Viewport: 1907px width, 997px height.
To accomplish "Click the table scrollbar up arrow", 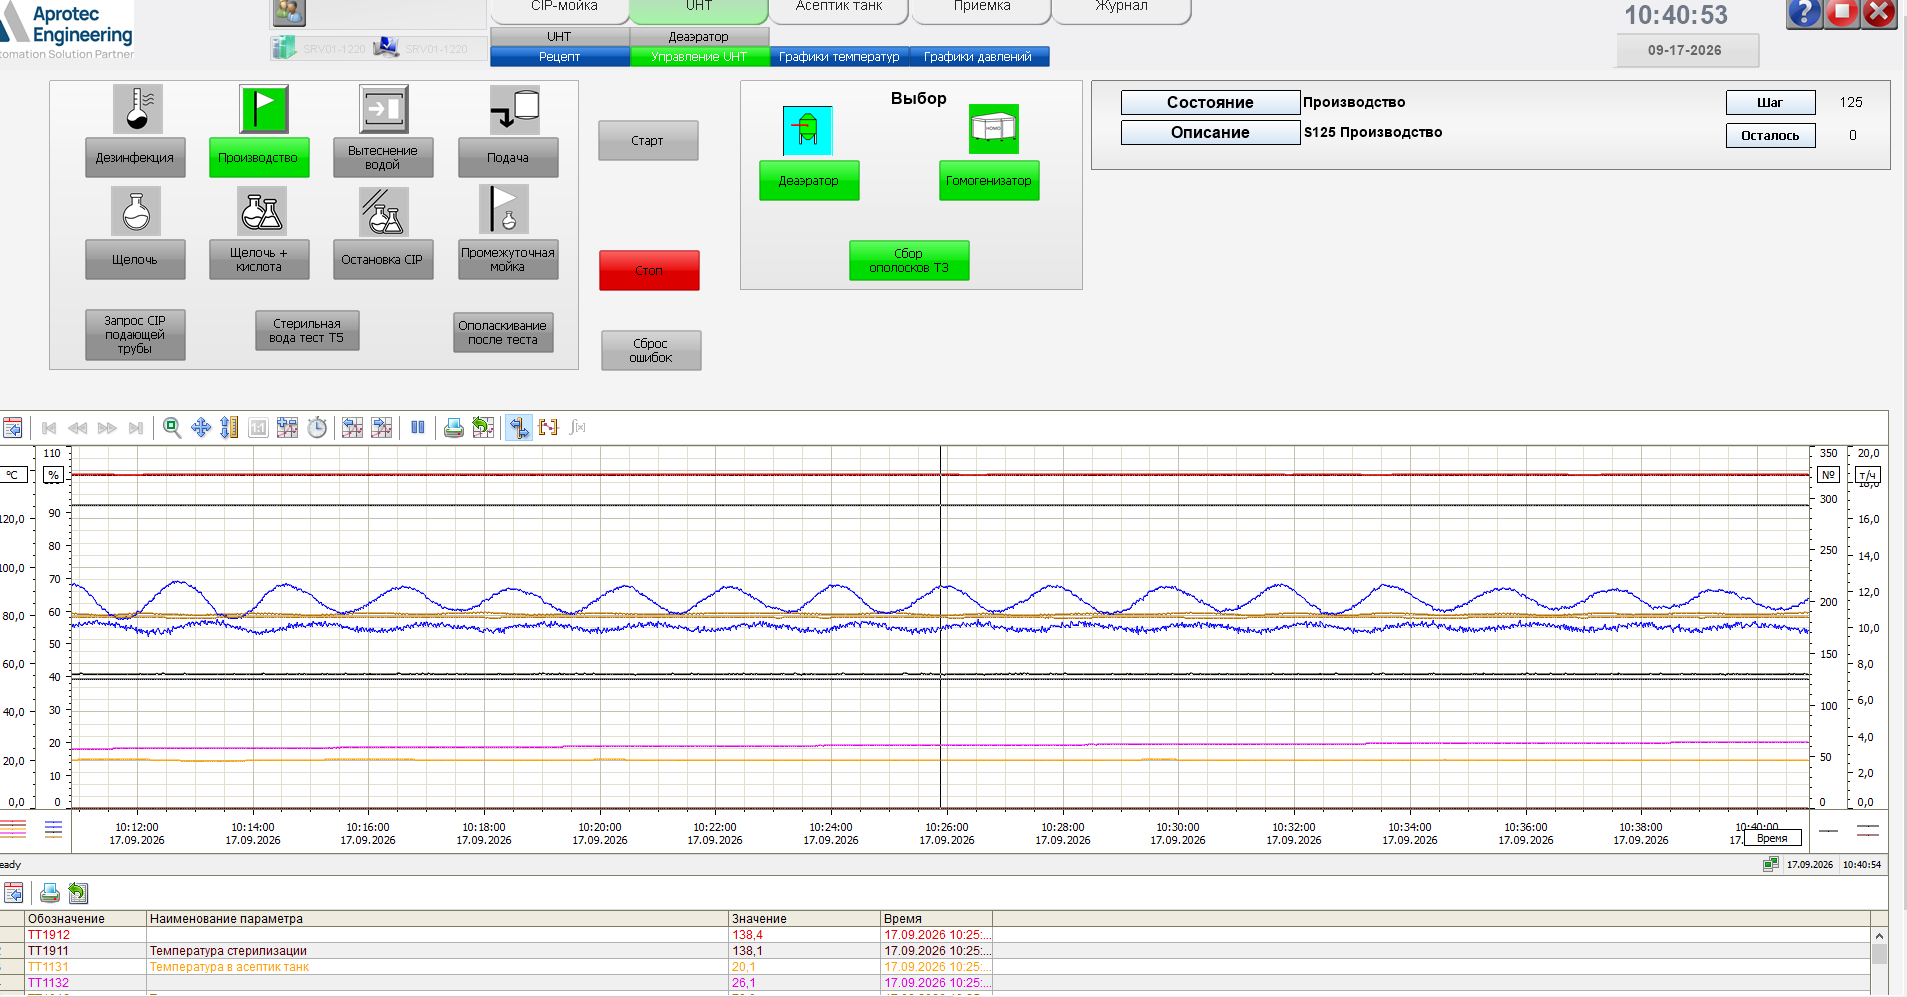I will [1879, 936].
